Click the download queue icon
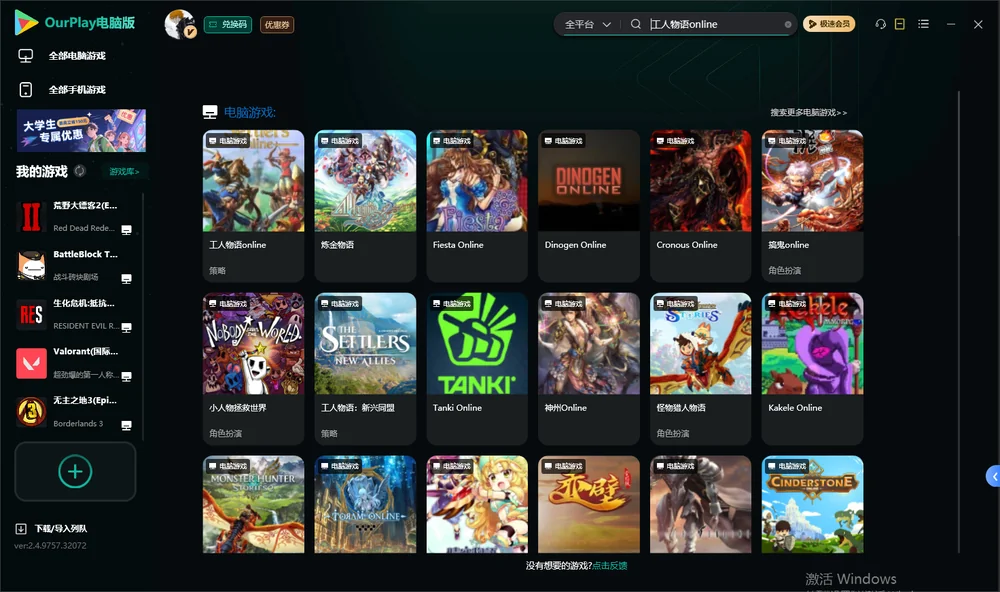 (21, 528)
